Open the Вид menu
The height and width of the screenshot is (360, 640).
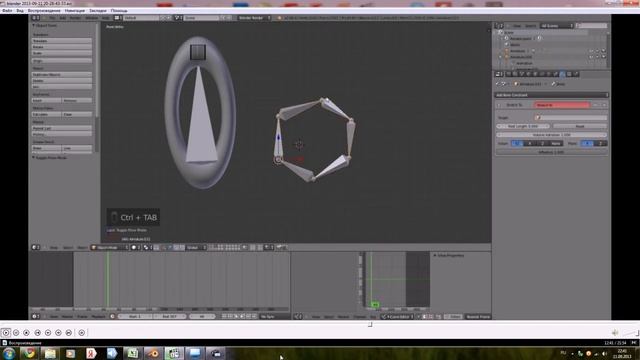(x=20, y=11)
